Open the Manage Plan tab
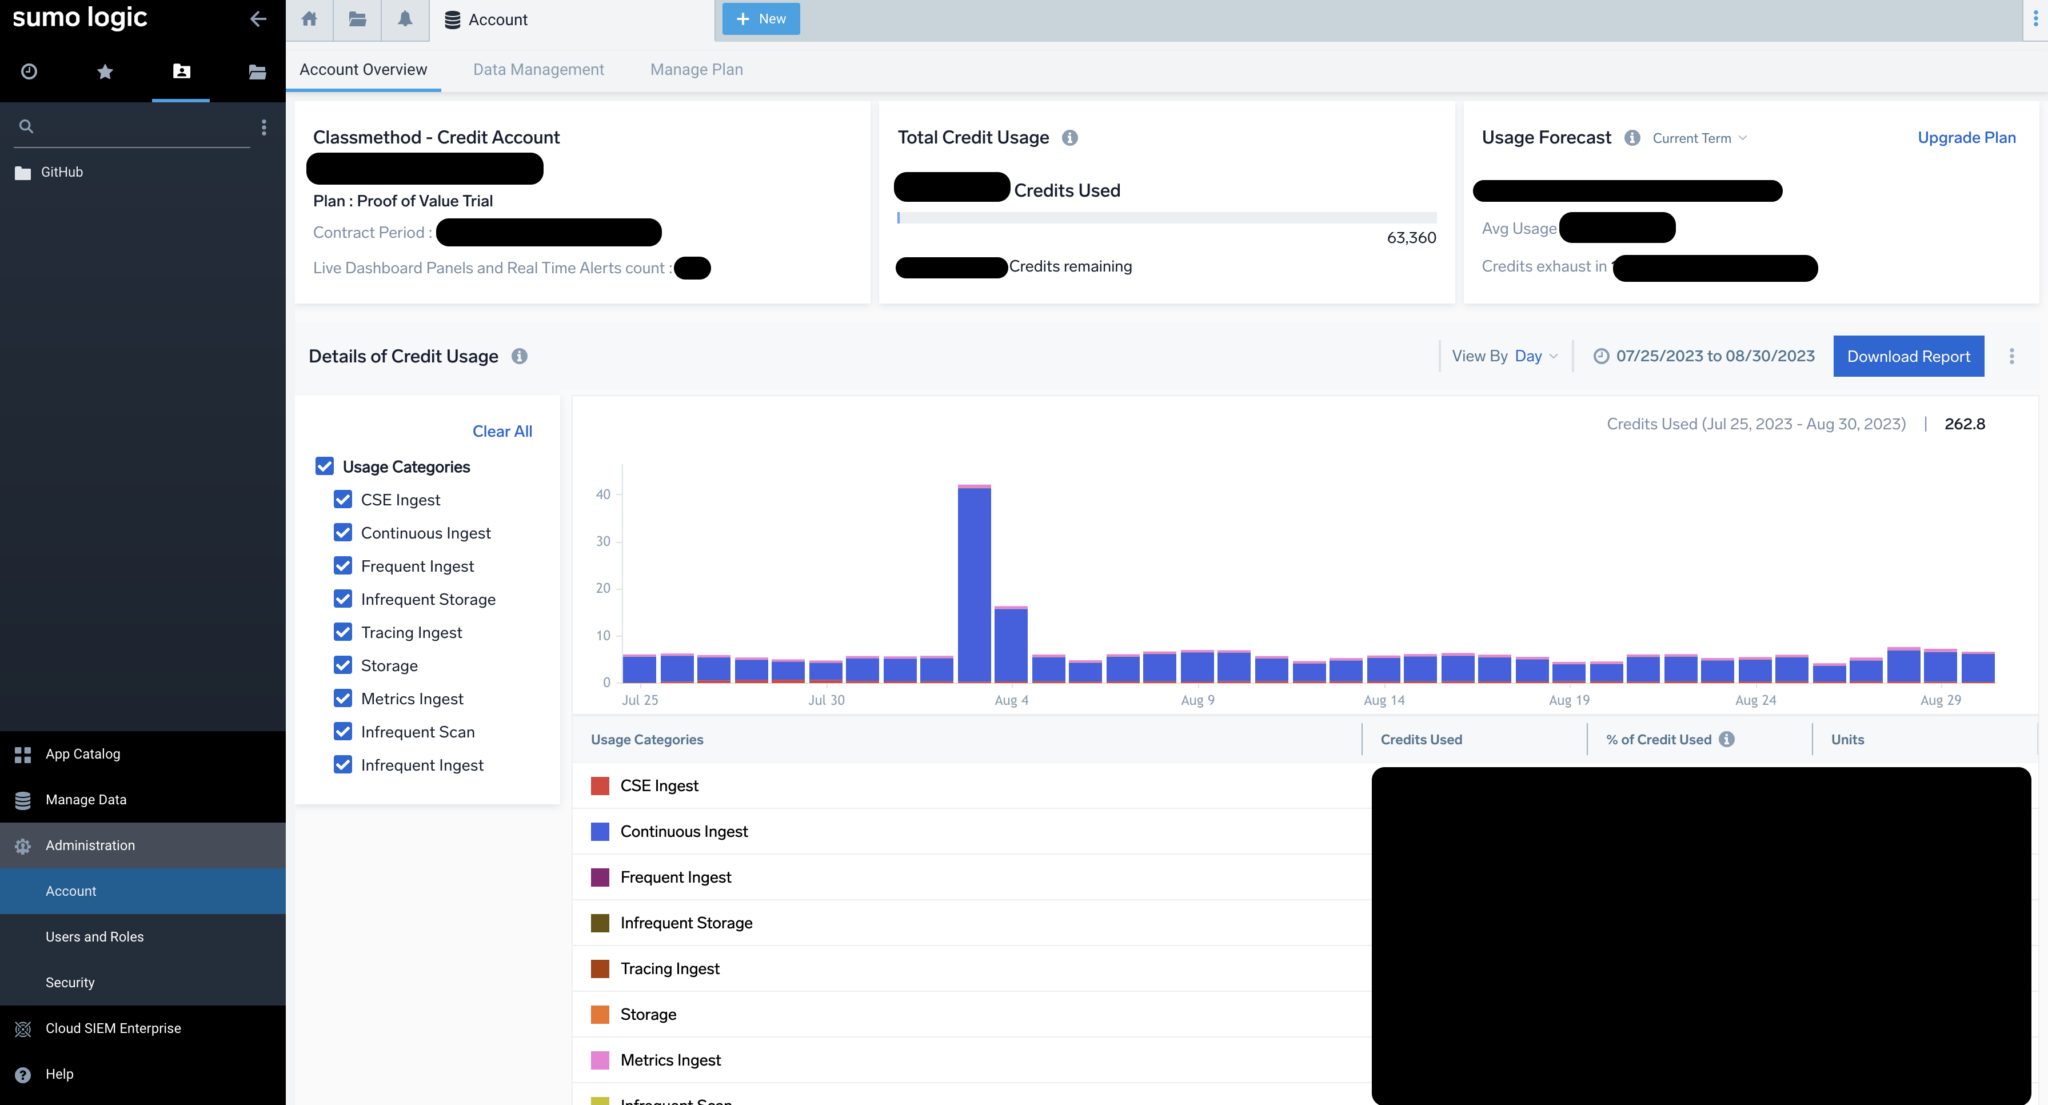 pyautogui.click(x=696, y=69)
